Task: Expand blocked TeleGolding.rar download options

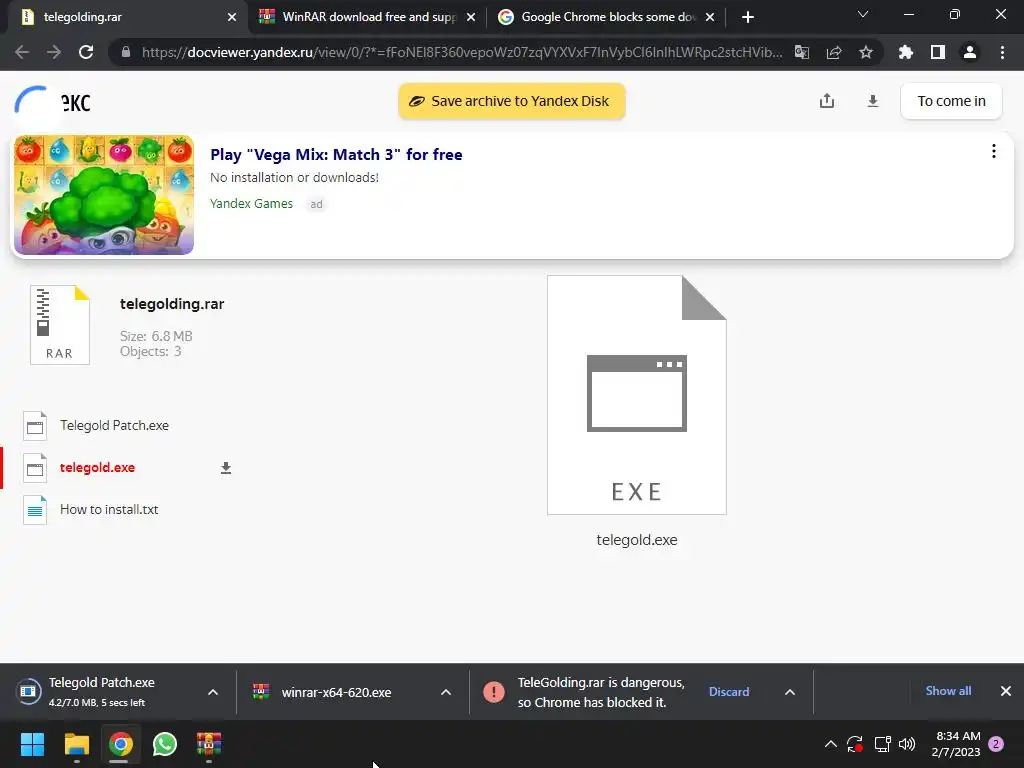Action: 790,692
